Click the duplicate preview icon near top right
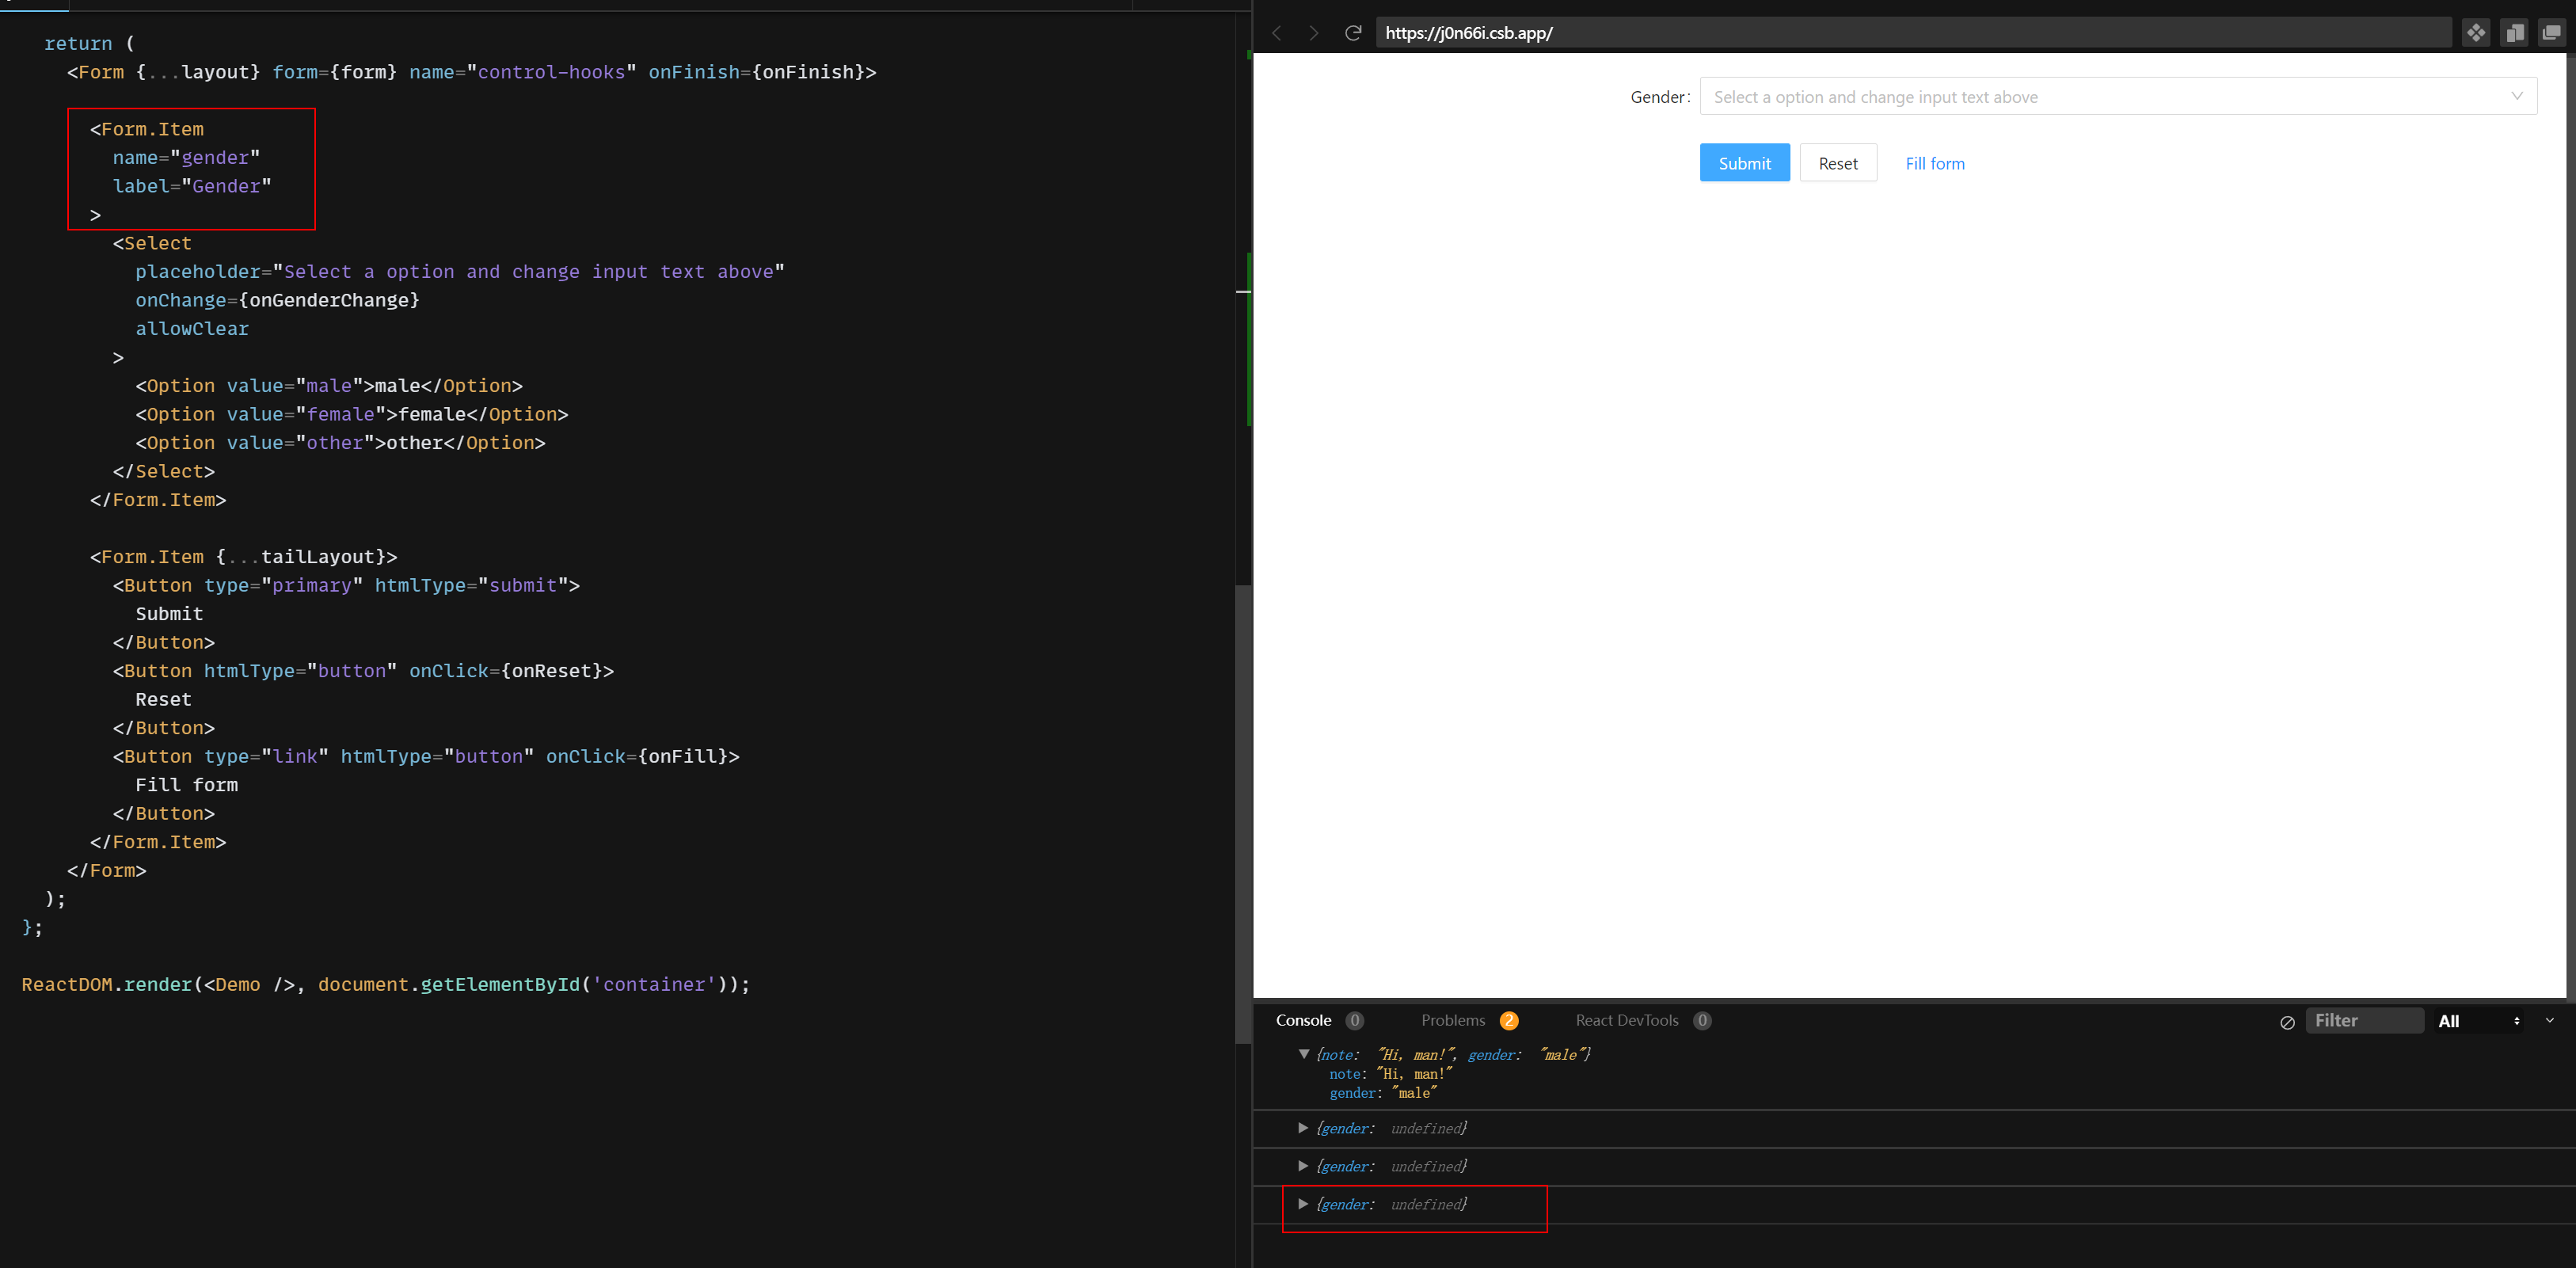This screenshot has width=2576, height=1268. [x=2514, y=32]
